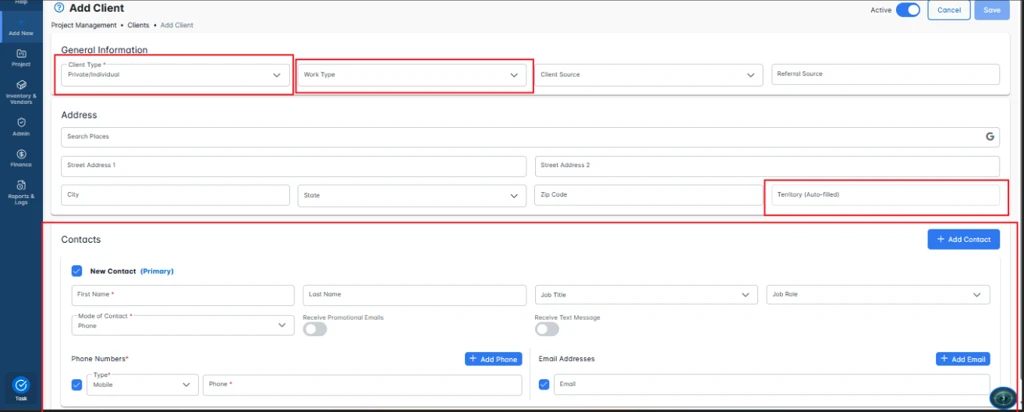This screenshot has height=412, width=1024.
Task: Expand the State dropdown
Action: [x=412, y=195]
